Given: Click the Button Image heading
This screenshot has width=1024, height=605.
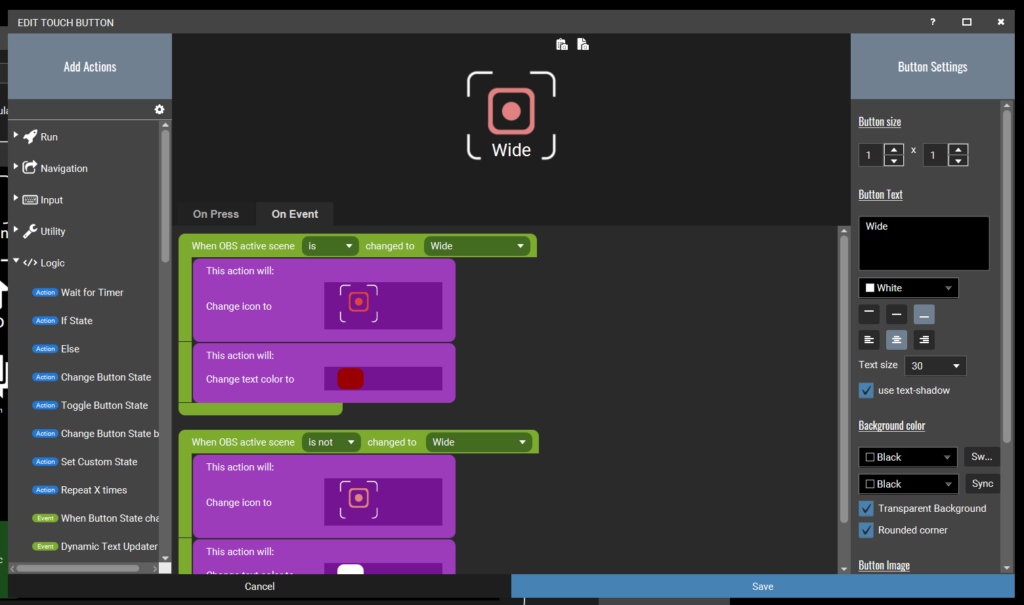Looking at the screenshot, I should pos(884,565).
